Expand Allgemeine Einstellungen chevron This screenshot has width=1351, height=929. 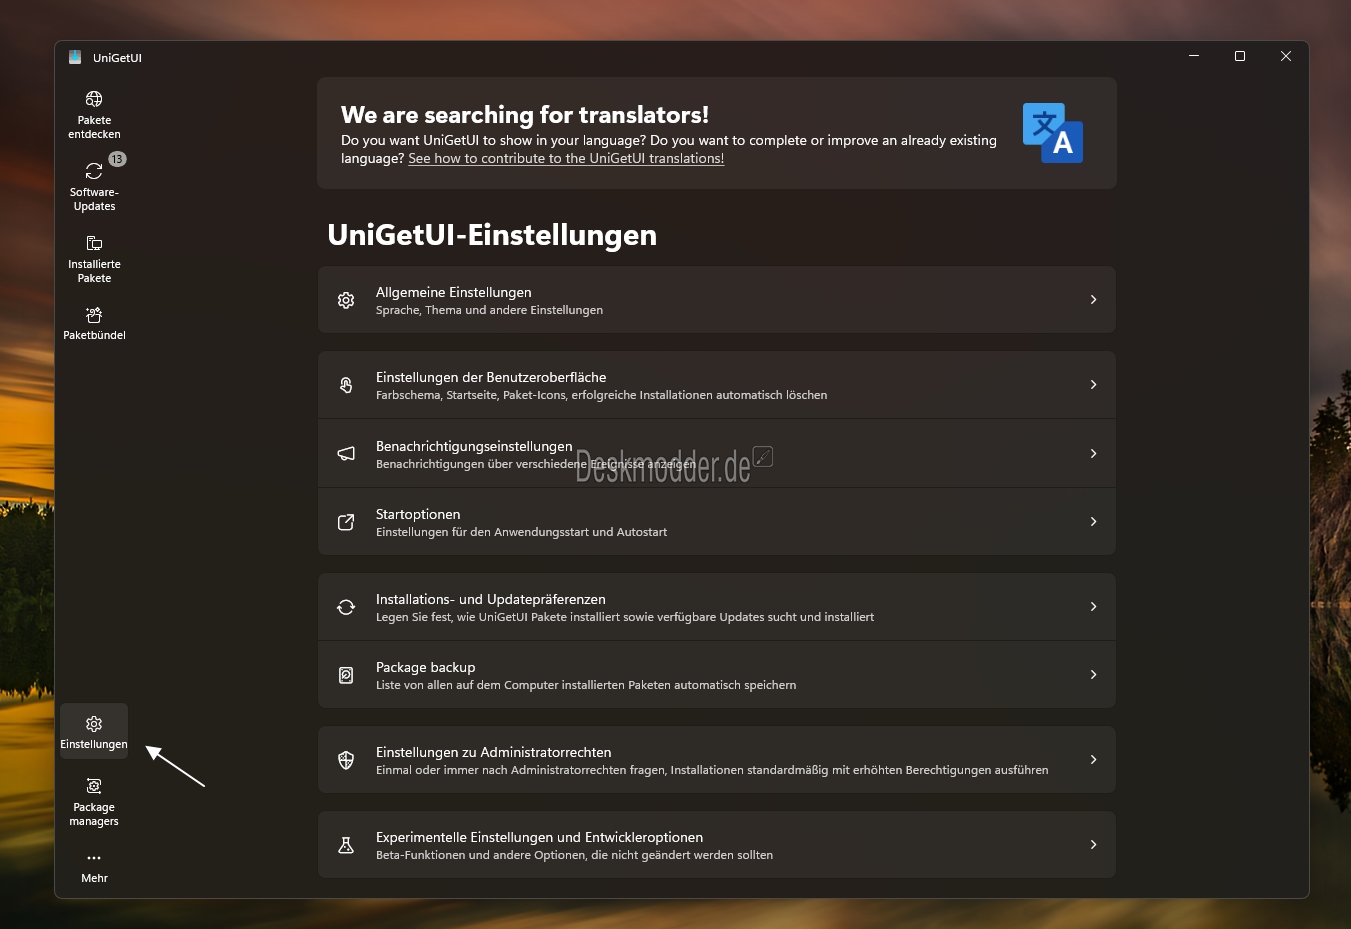point(1093,300)
